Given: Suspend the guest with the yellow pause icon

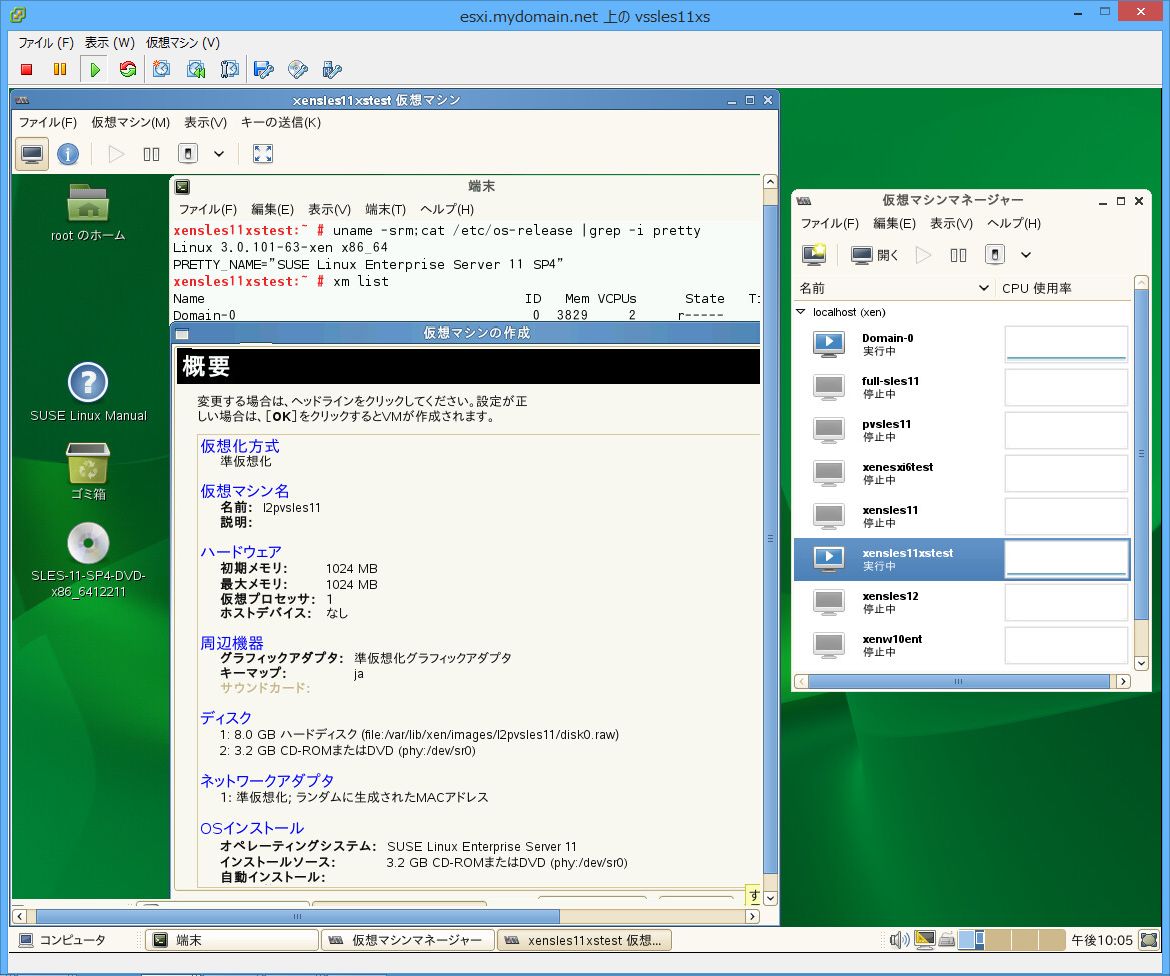Looking at the screenshot, I should (60, 69).
